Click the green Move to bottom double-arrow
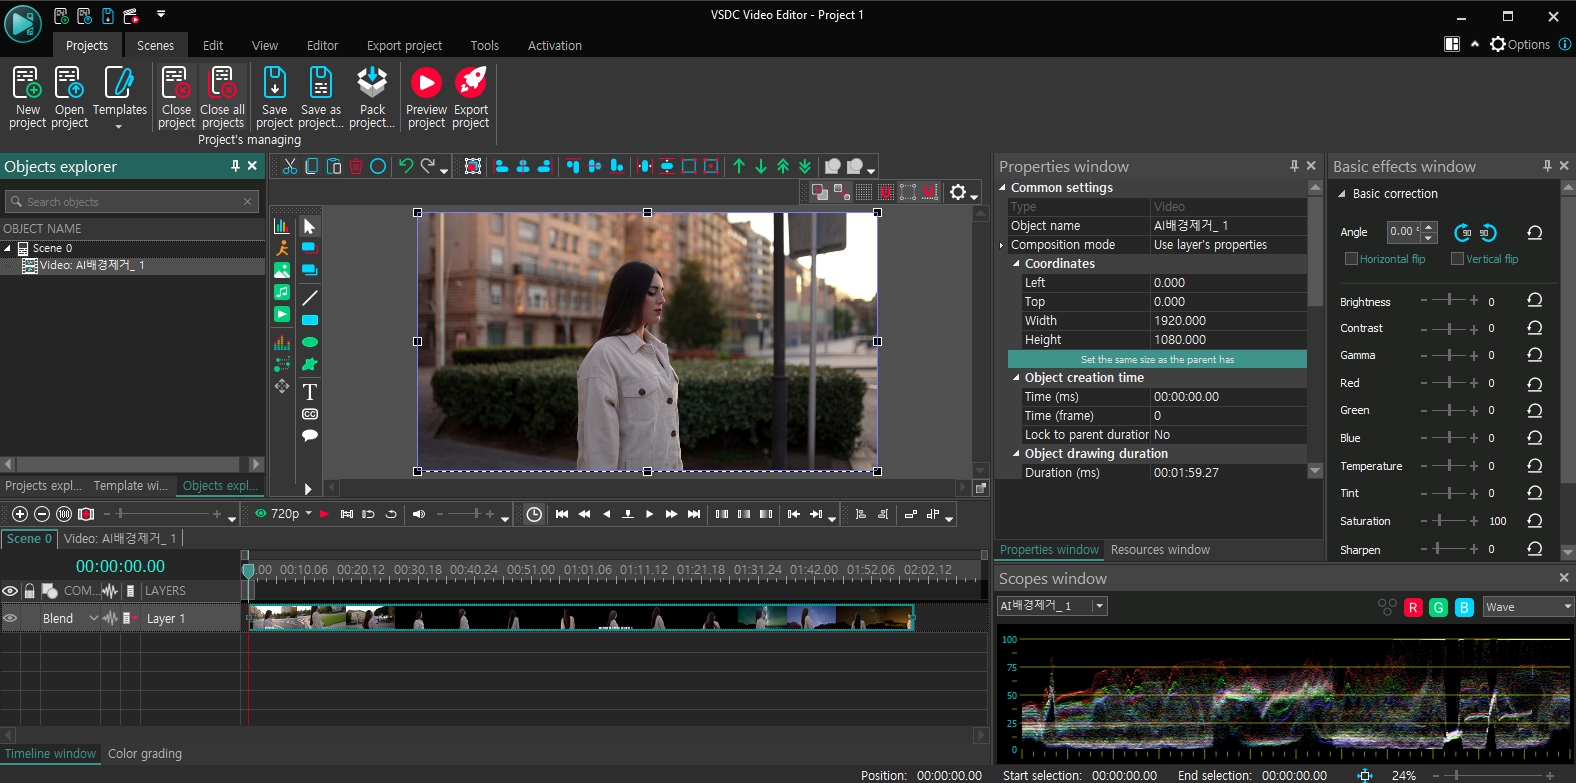This screenshot has width=1576, height=783. point(805,166)
